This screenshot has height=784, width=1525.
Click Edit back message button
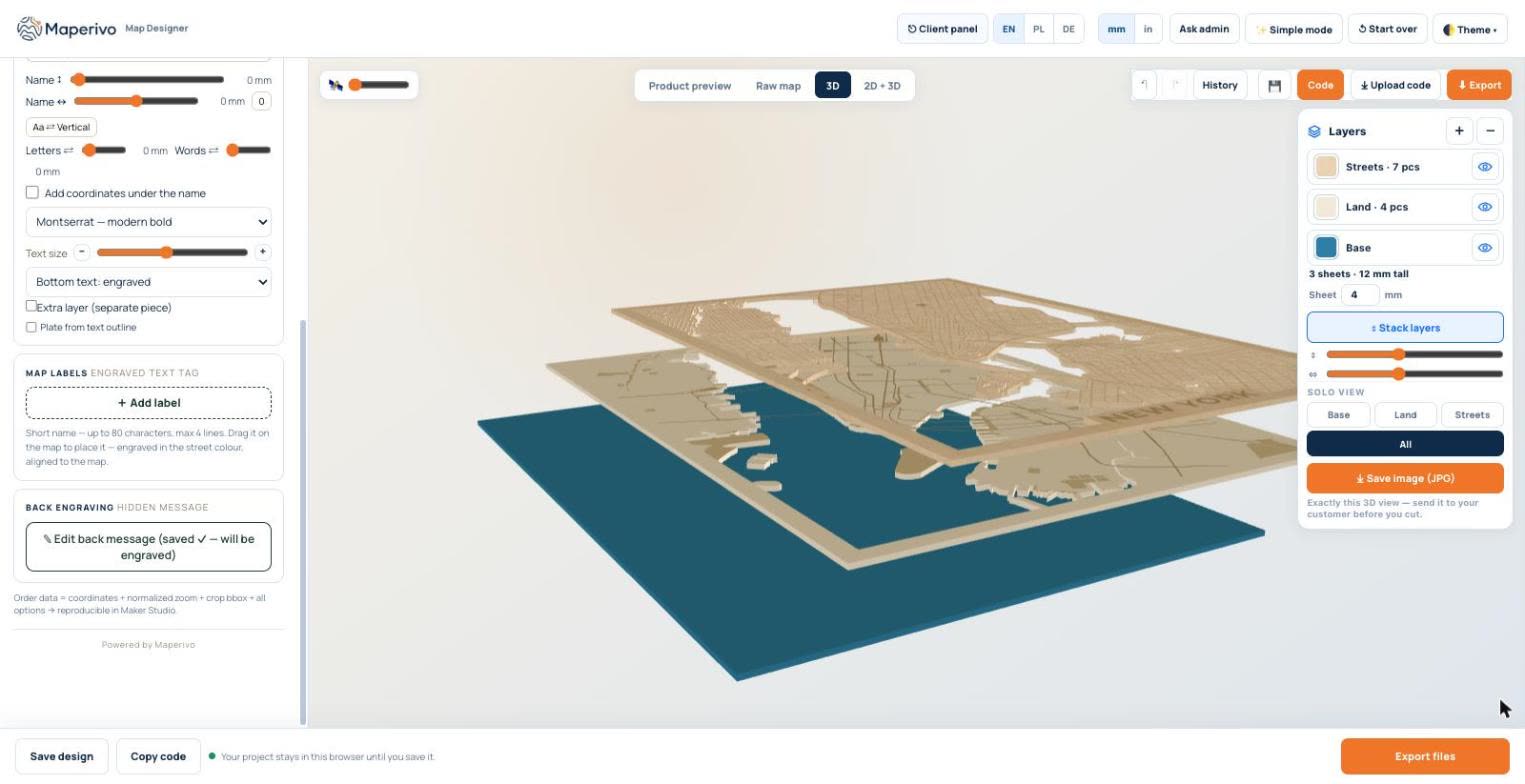(149, 547)
